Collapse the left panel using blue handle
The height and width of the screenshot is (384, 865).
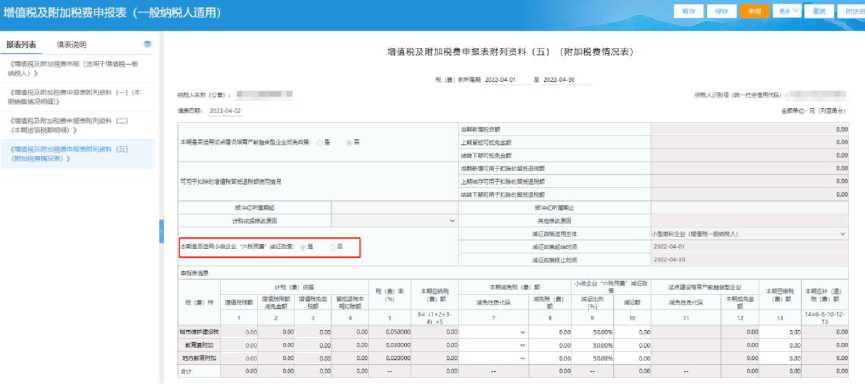click(162, 231)
